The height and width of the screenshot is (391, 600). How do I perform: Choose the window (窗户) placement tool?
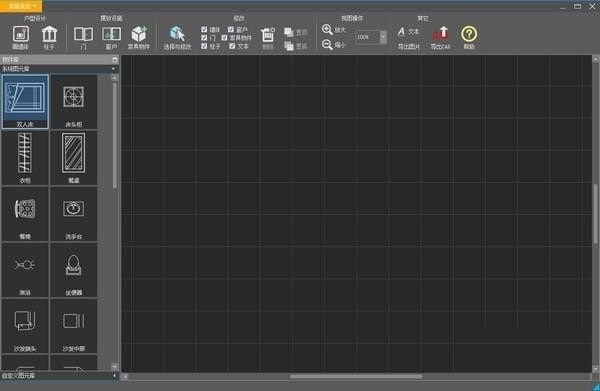[112, 34]
